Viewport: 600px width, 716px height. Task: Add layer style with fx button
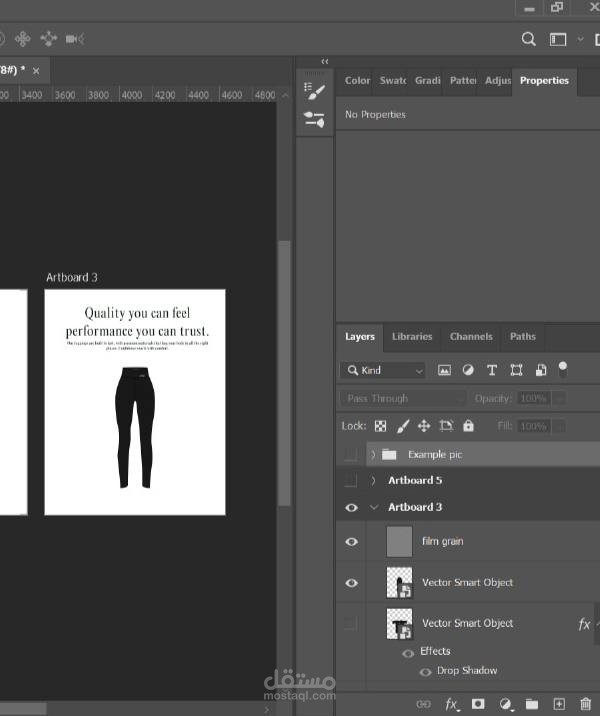click(451, 704)
